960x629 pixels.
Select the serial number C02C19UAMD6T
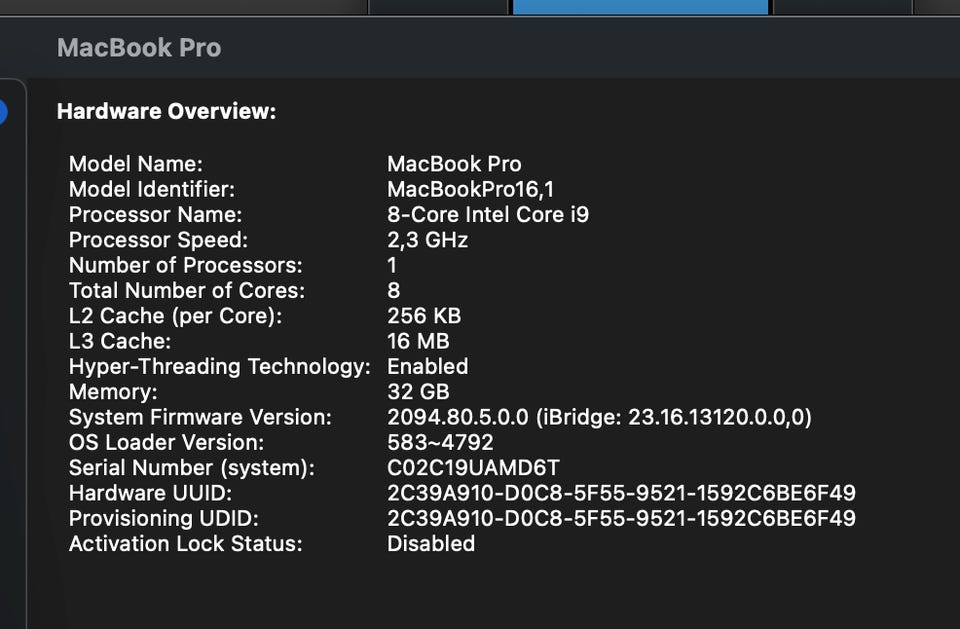pos(474,468)
